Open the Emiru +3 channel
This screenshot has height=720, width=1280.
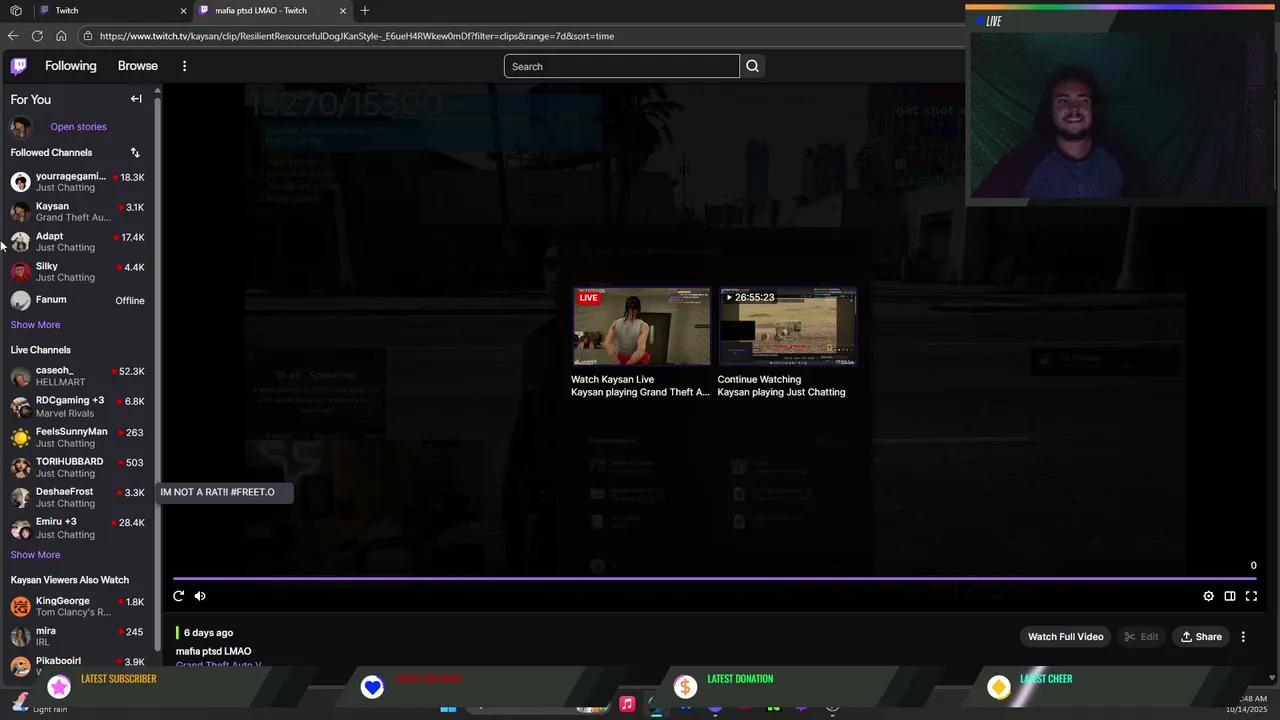[78, 528]
